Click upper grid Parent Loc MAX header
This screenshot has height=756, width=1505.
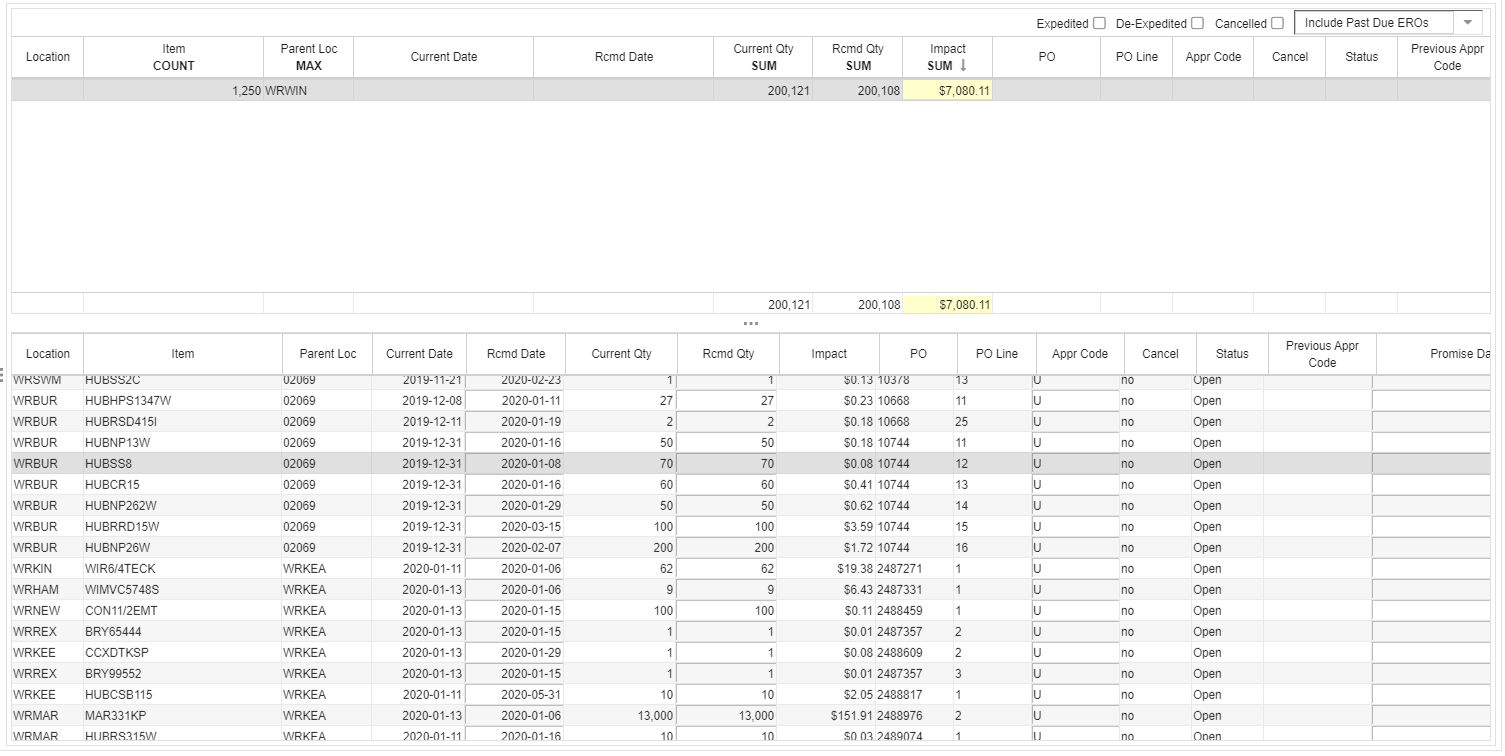point(308,57)
